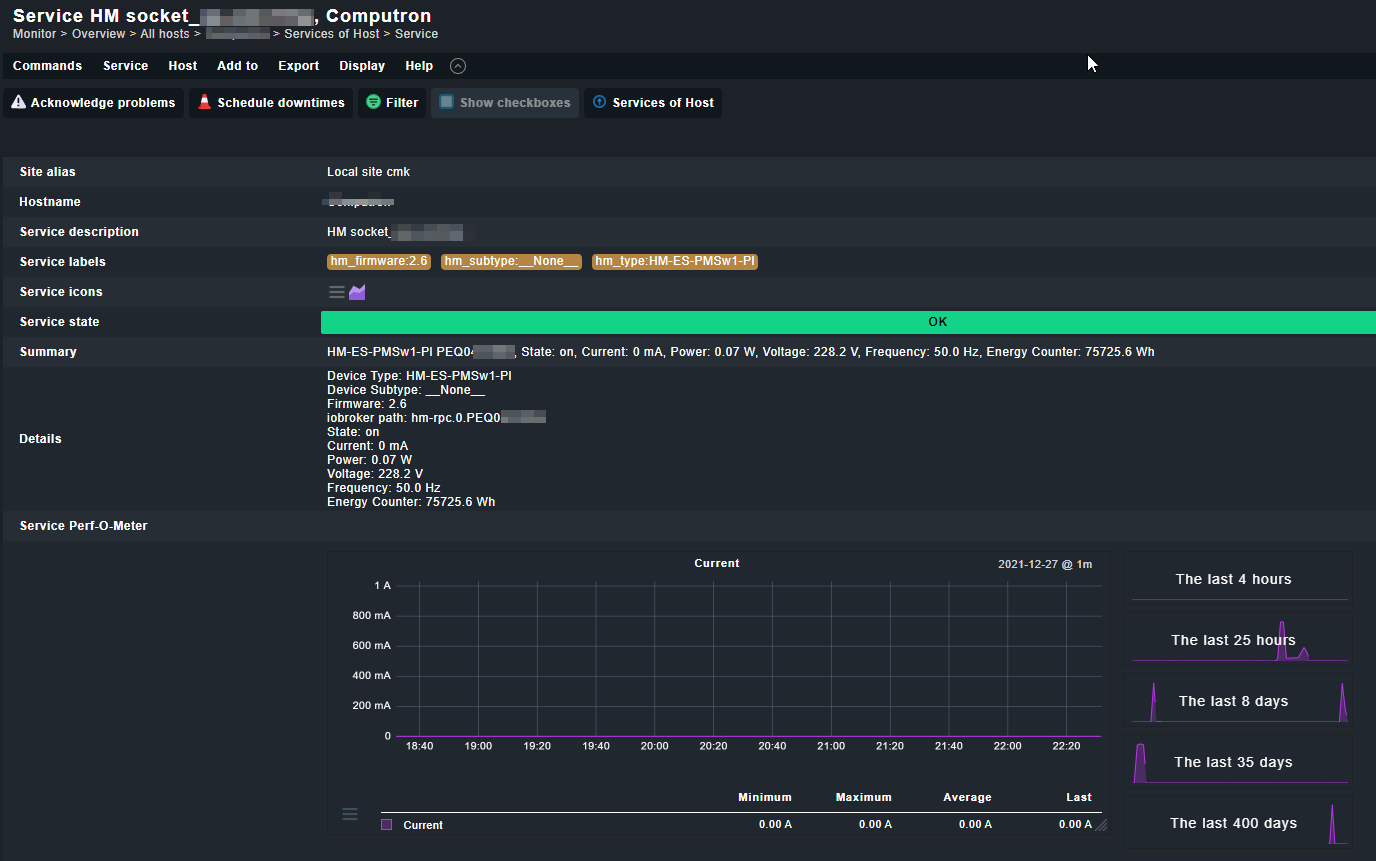Click the Last column header in legend
Viewport: 1376px width, 861px height.
tap(1079, 797)
